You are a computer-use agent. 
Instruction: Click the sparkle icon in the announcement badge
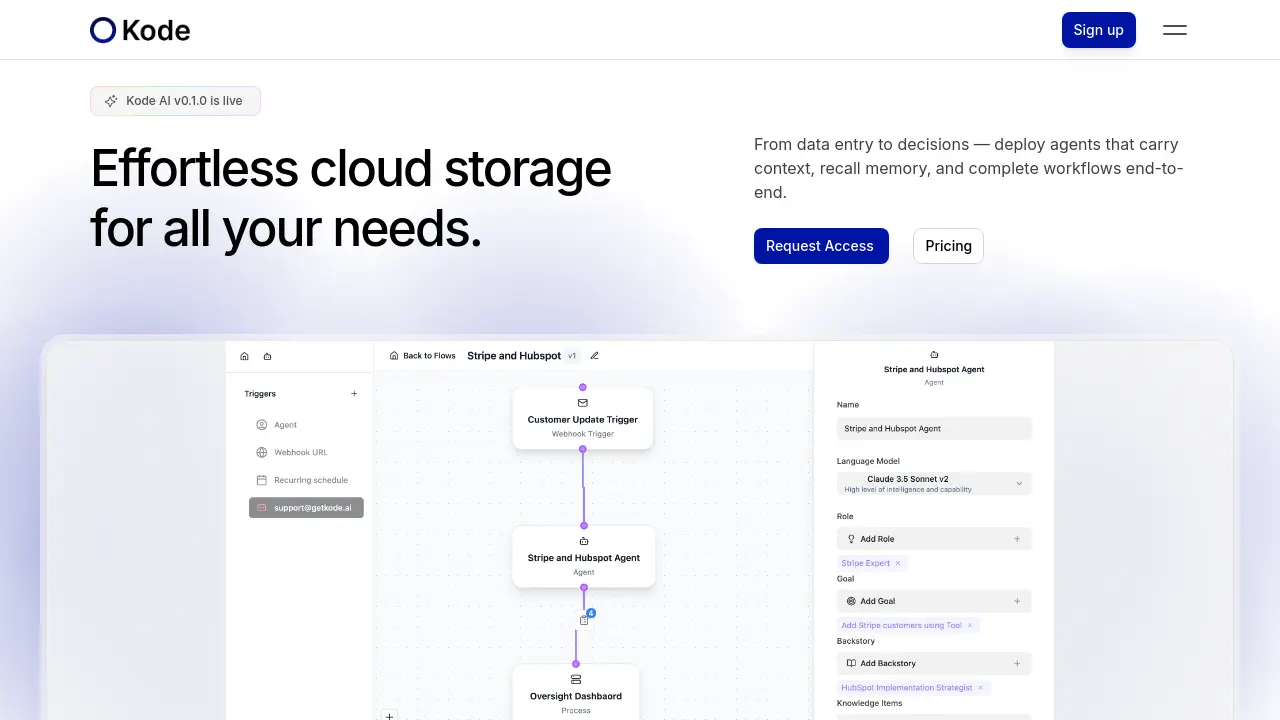111,101
